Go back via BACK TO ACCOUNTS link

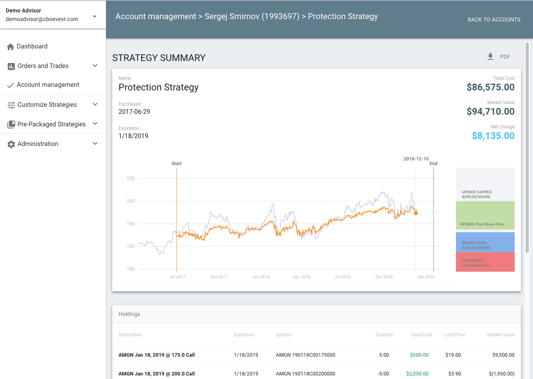click(494, 20)
